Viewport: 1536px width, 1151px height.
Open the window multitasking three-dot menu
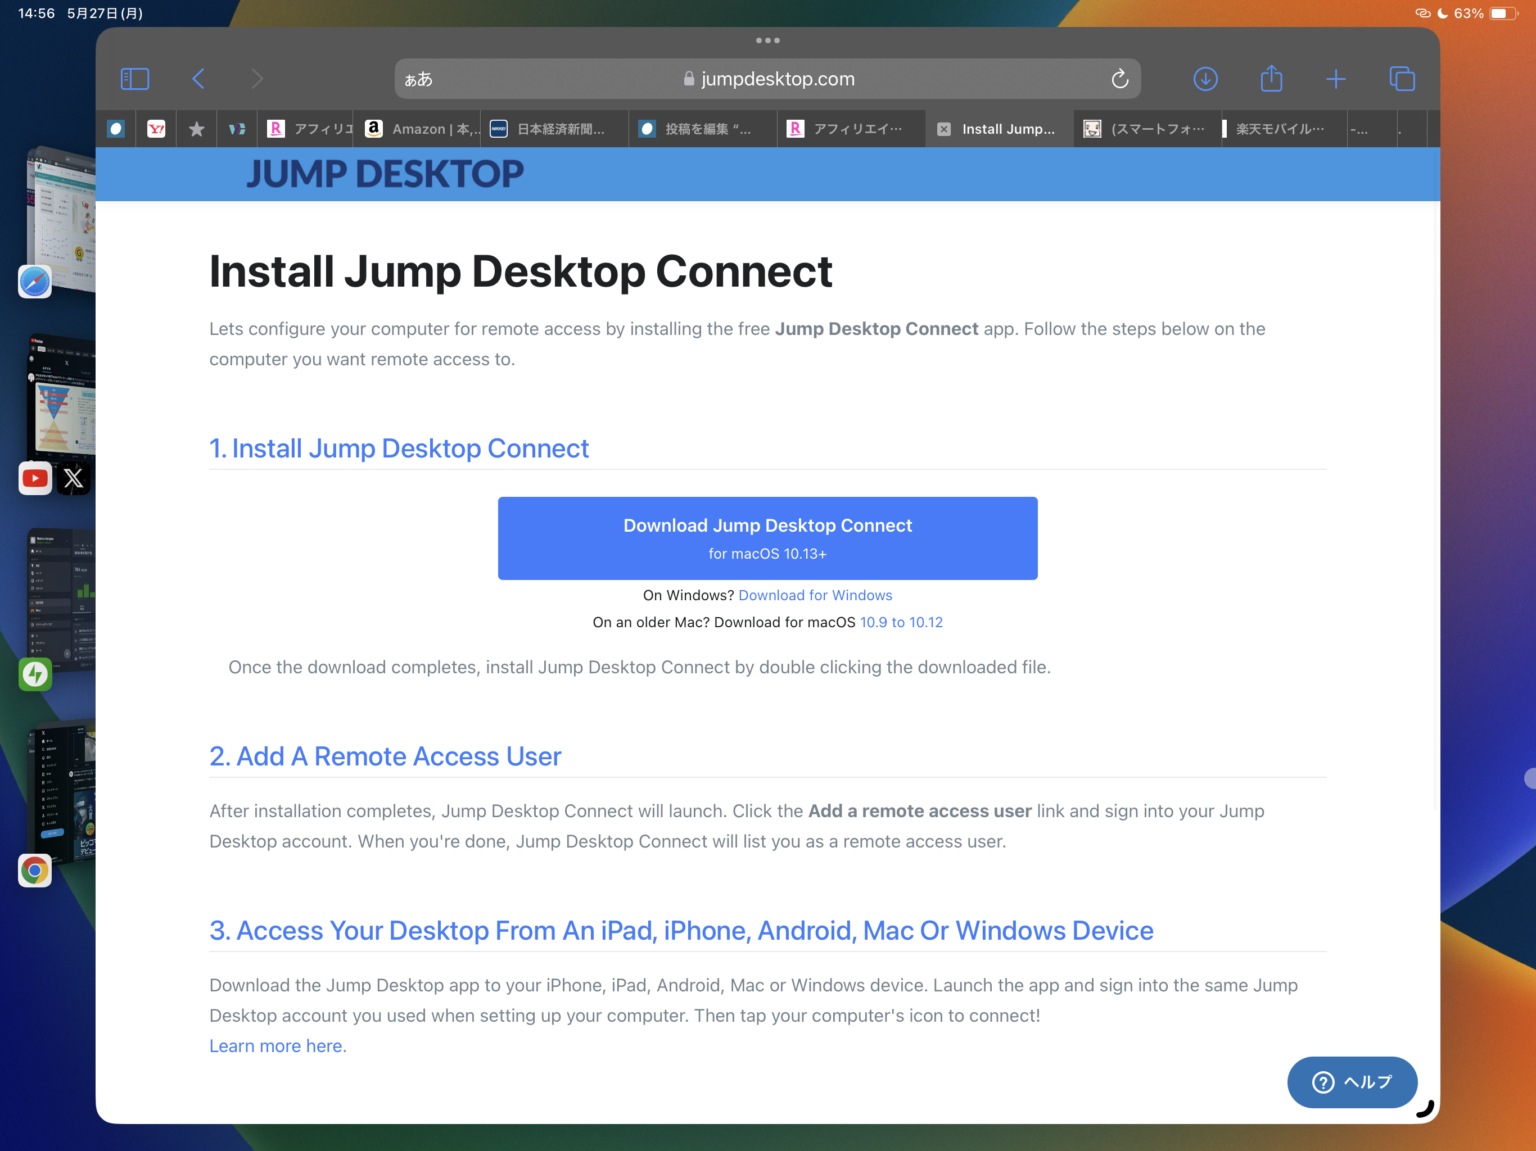pyautogui.click(x=767, y=41)
